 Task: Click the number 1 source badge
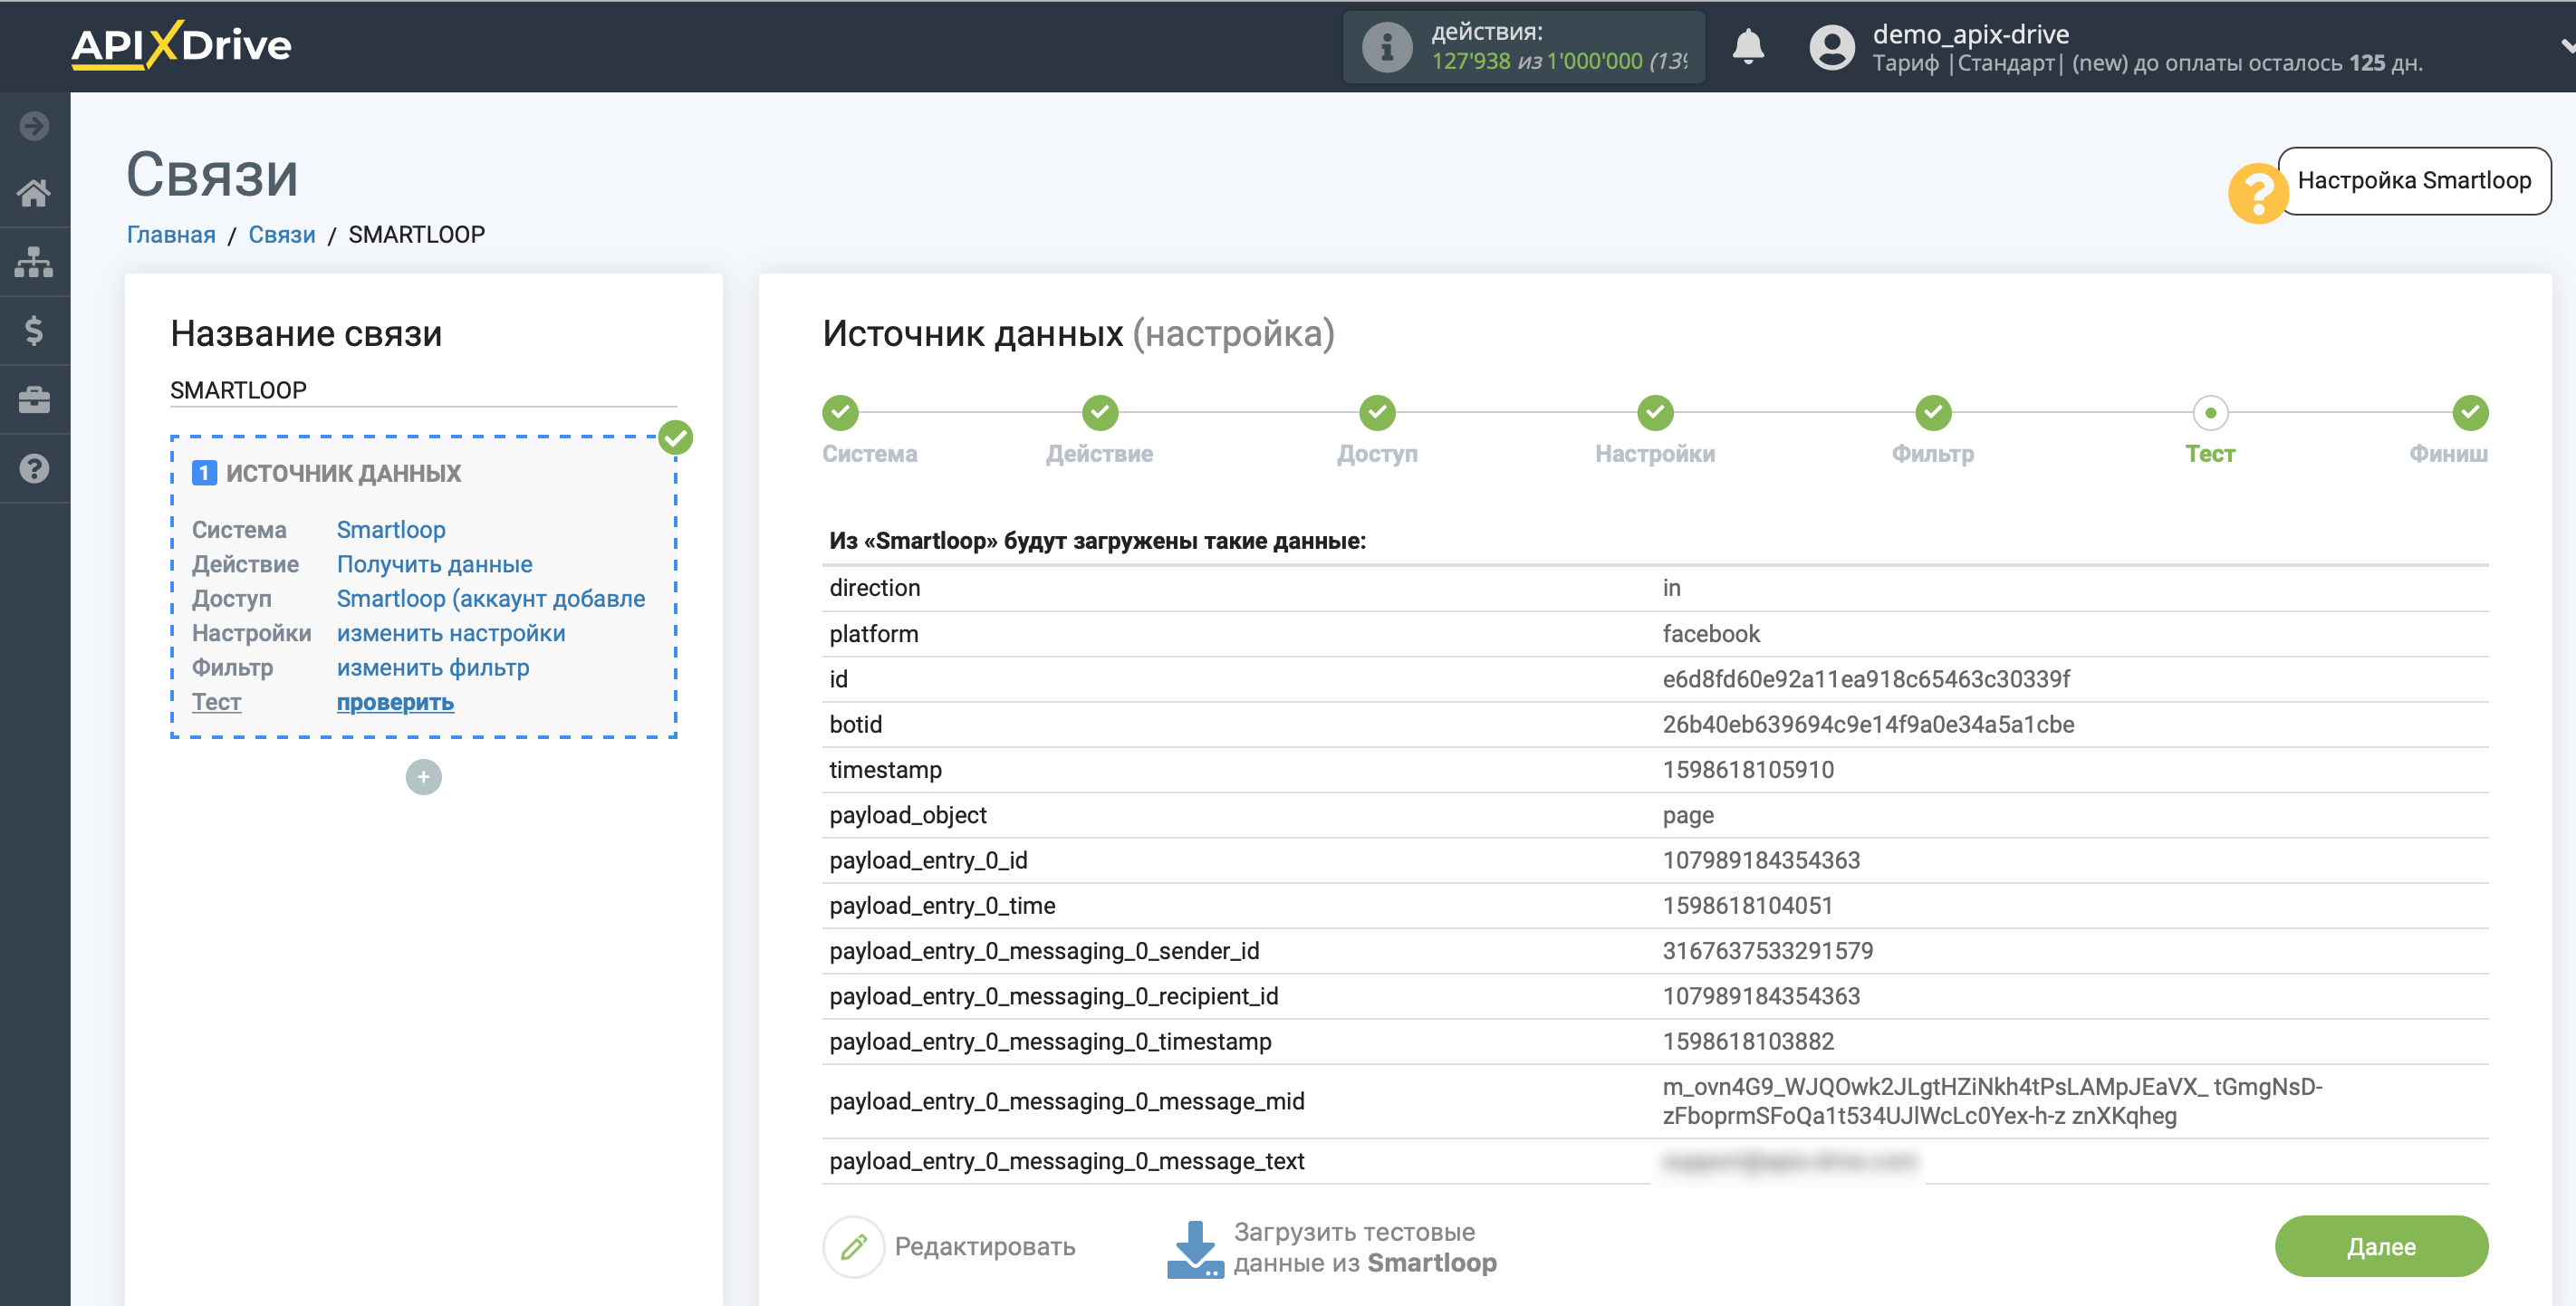(204, 473)
